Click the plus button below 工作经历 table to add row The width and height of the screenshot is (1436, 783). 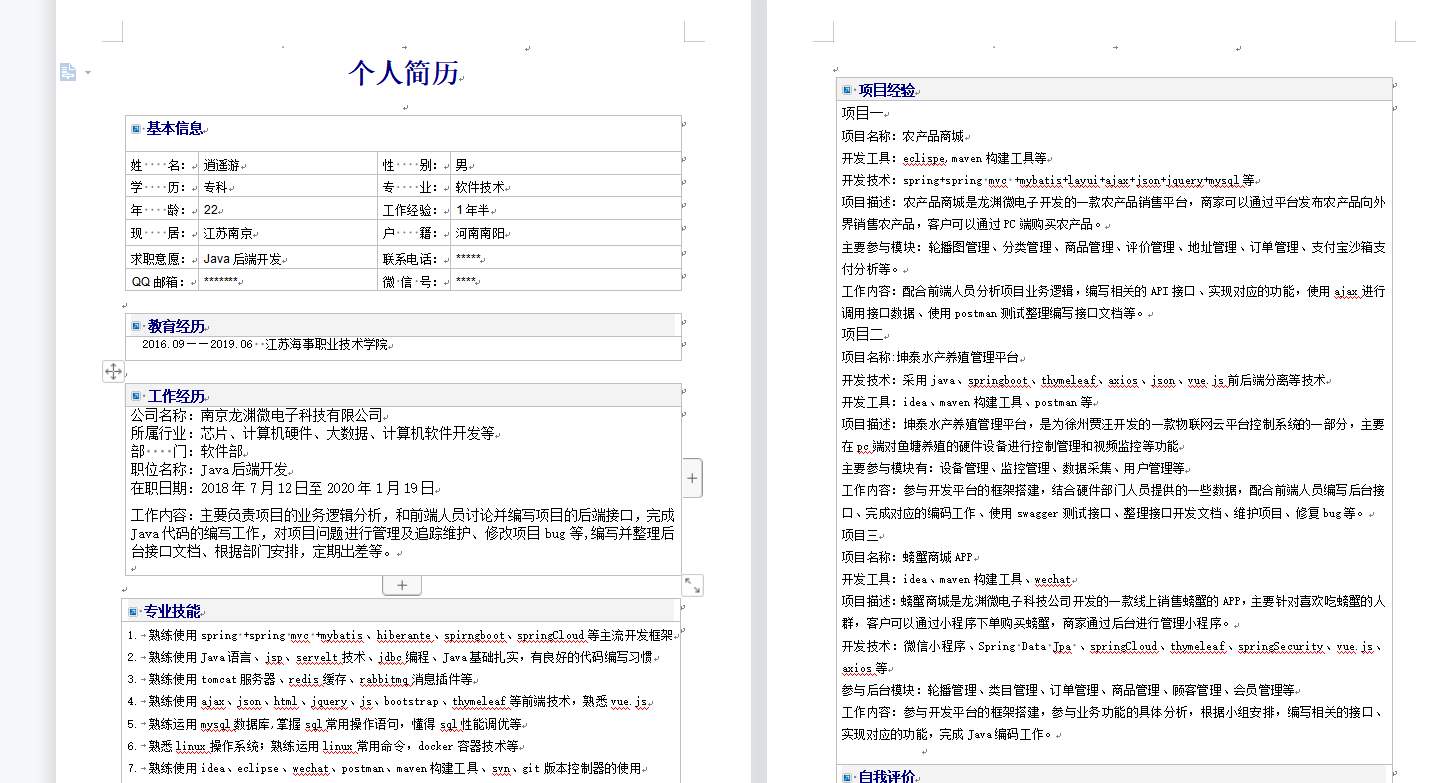coord(402,585)
